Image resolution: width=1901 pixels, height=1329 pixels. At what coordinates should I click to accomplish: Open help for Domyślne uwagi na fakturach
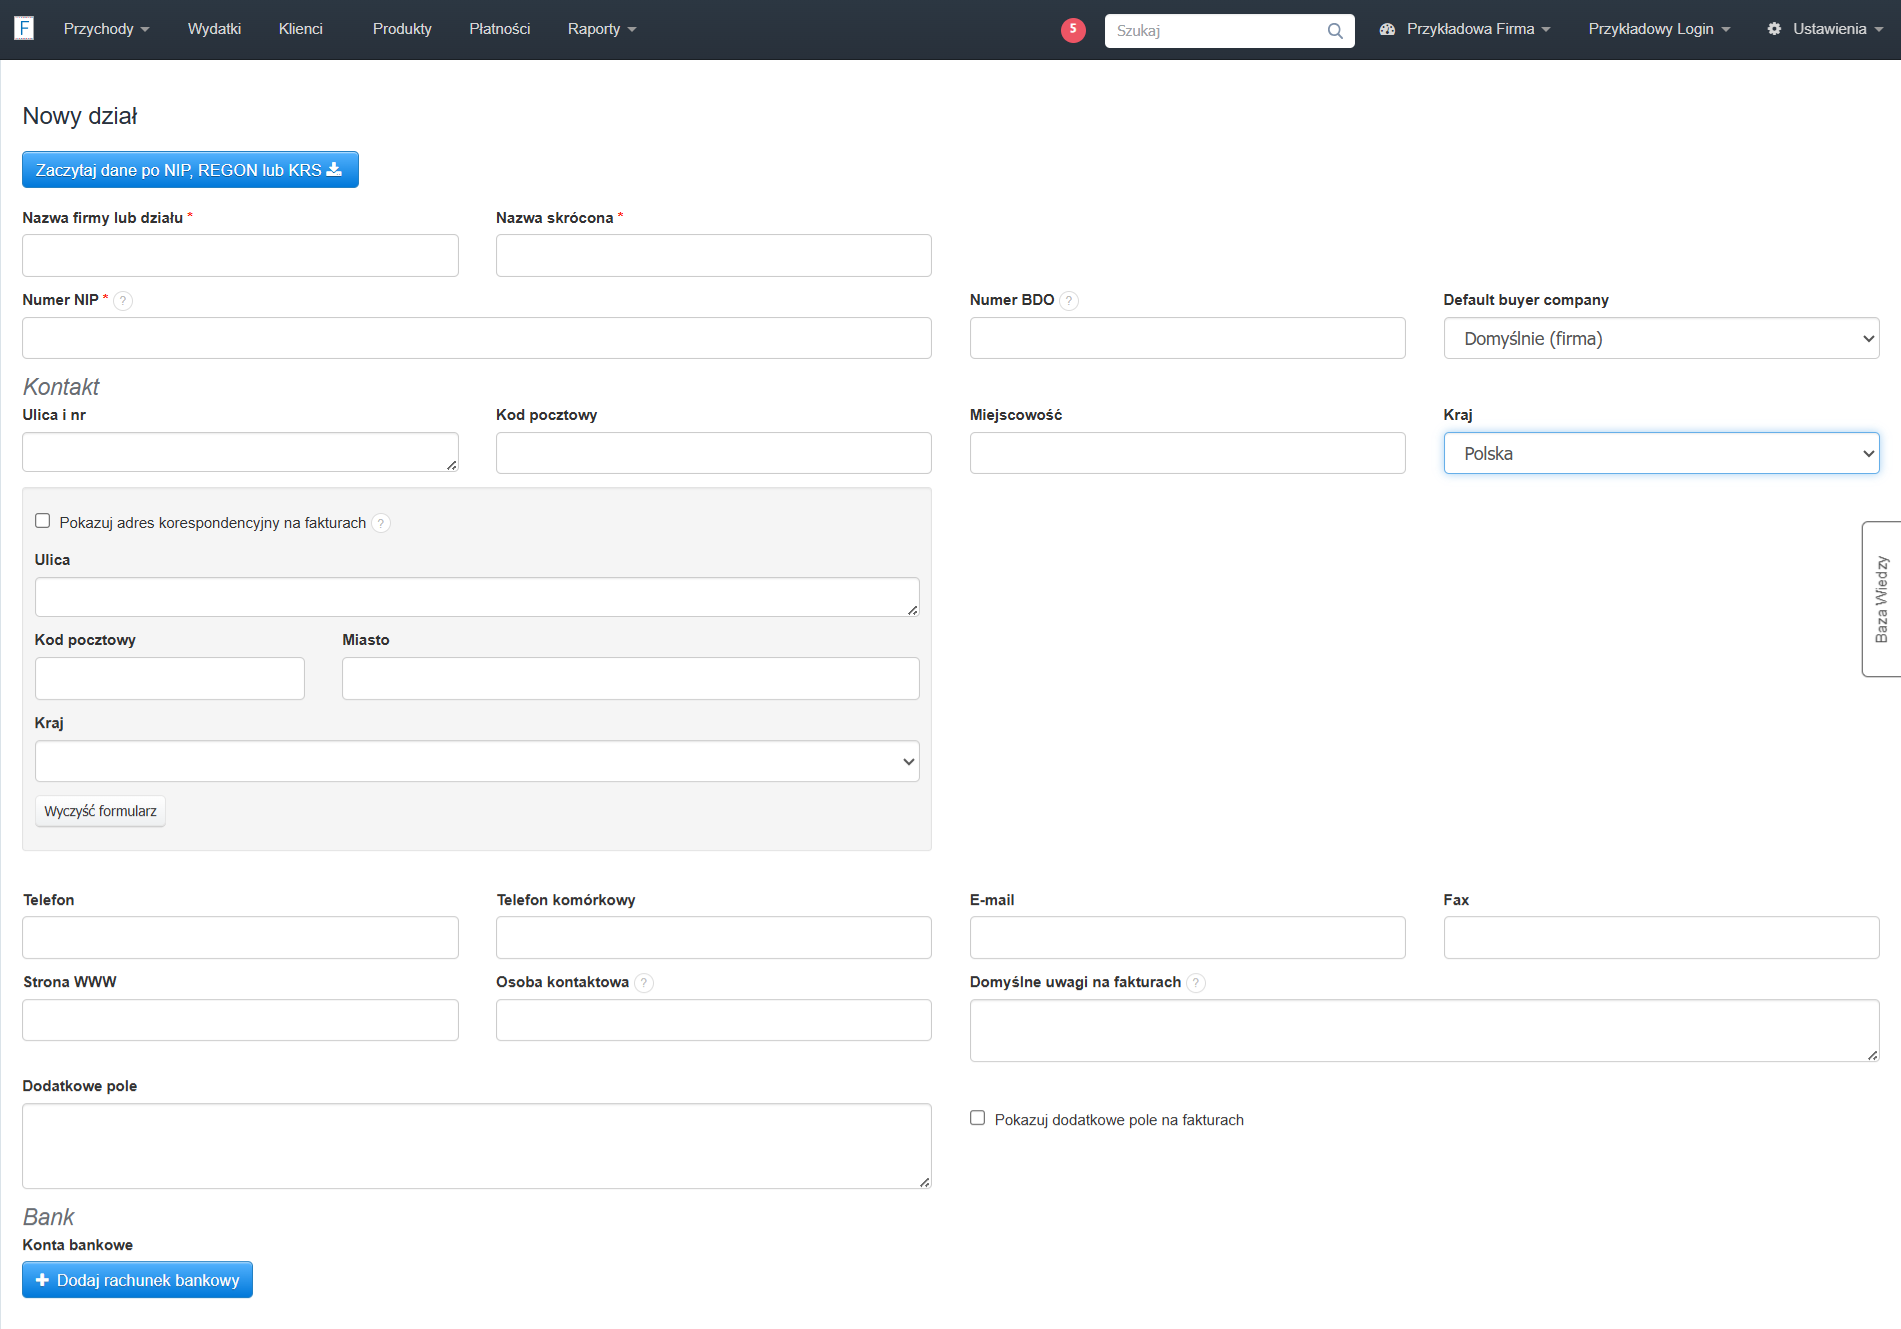coord(1196,983)
